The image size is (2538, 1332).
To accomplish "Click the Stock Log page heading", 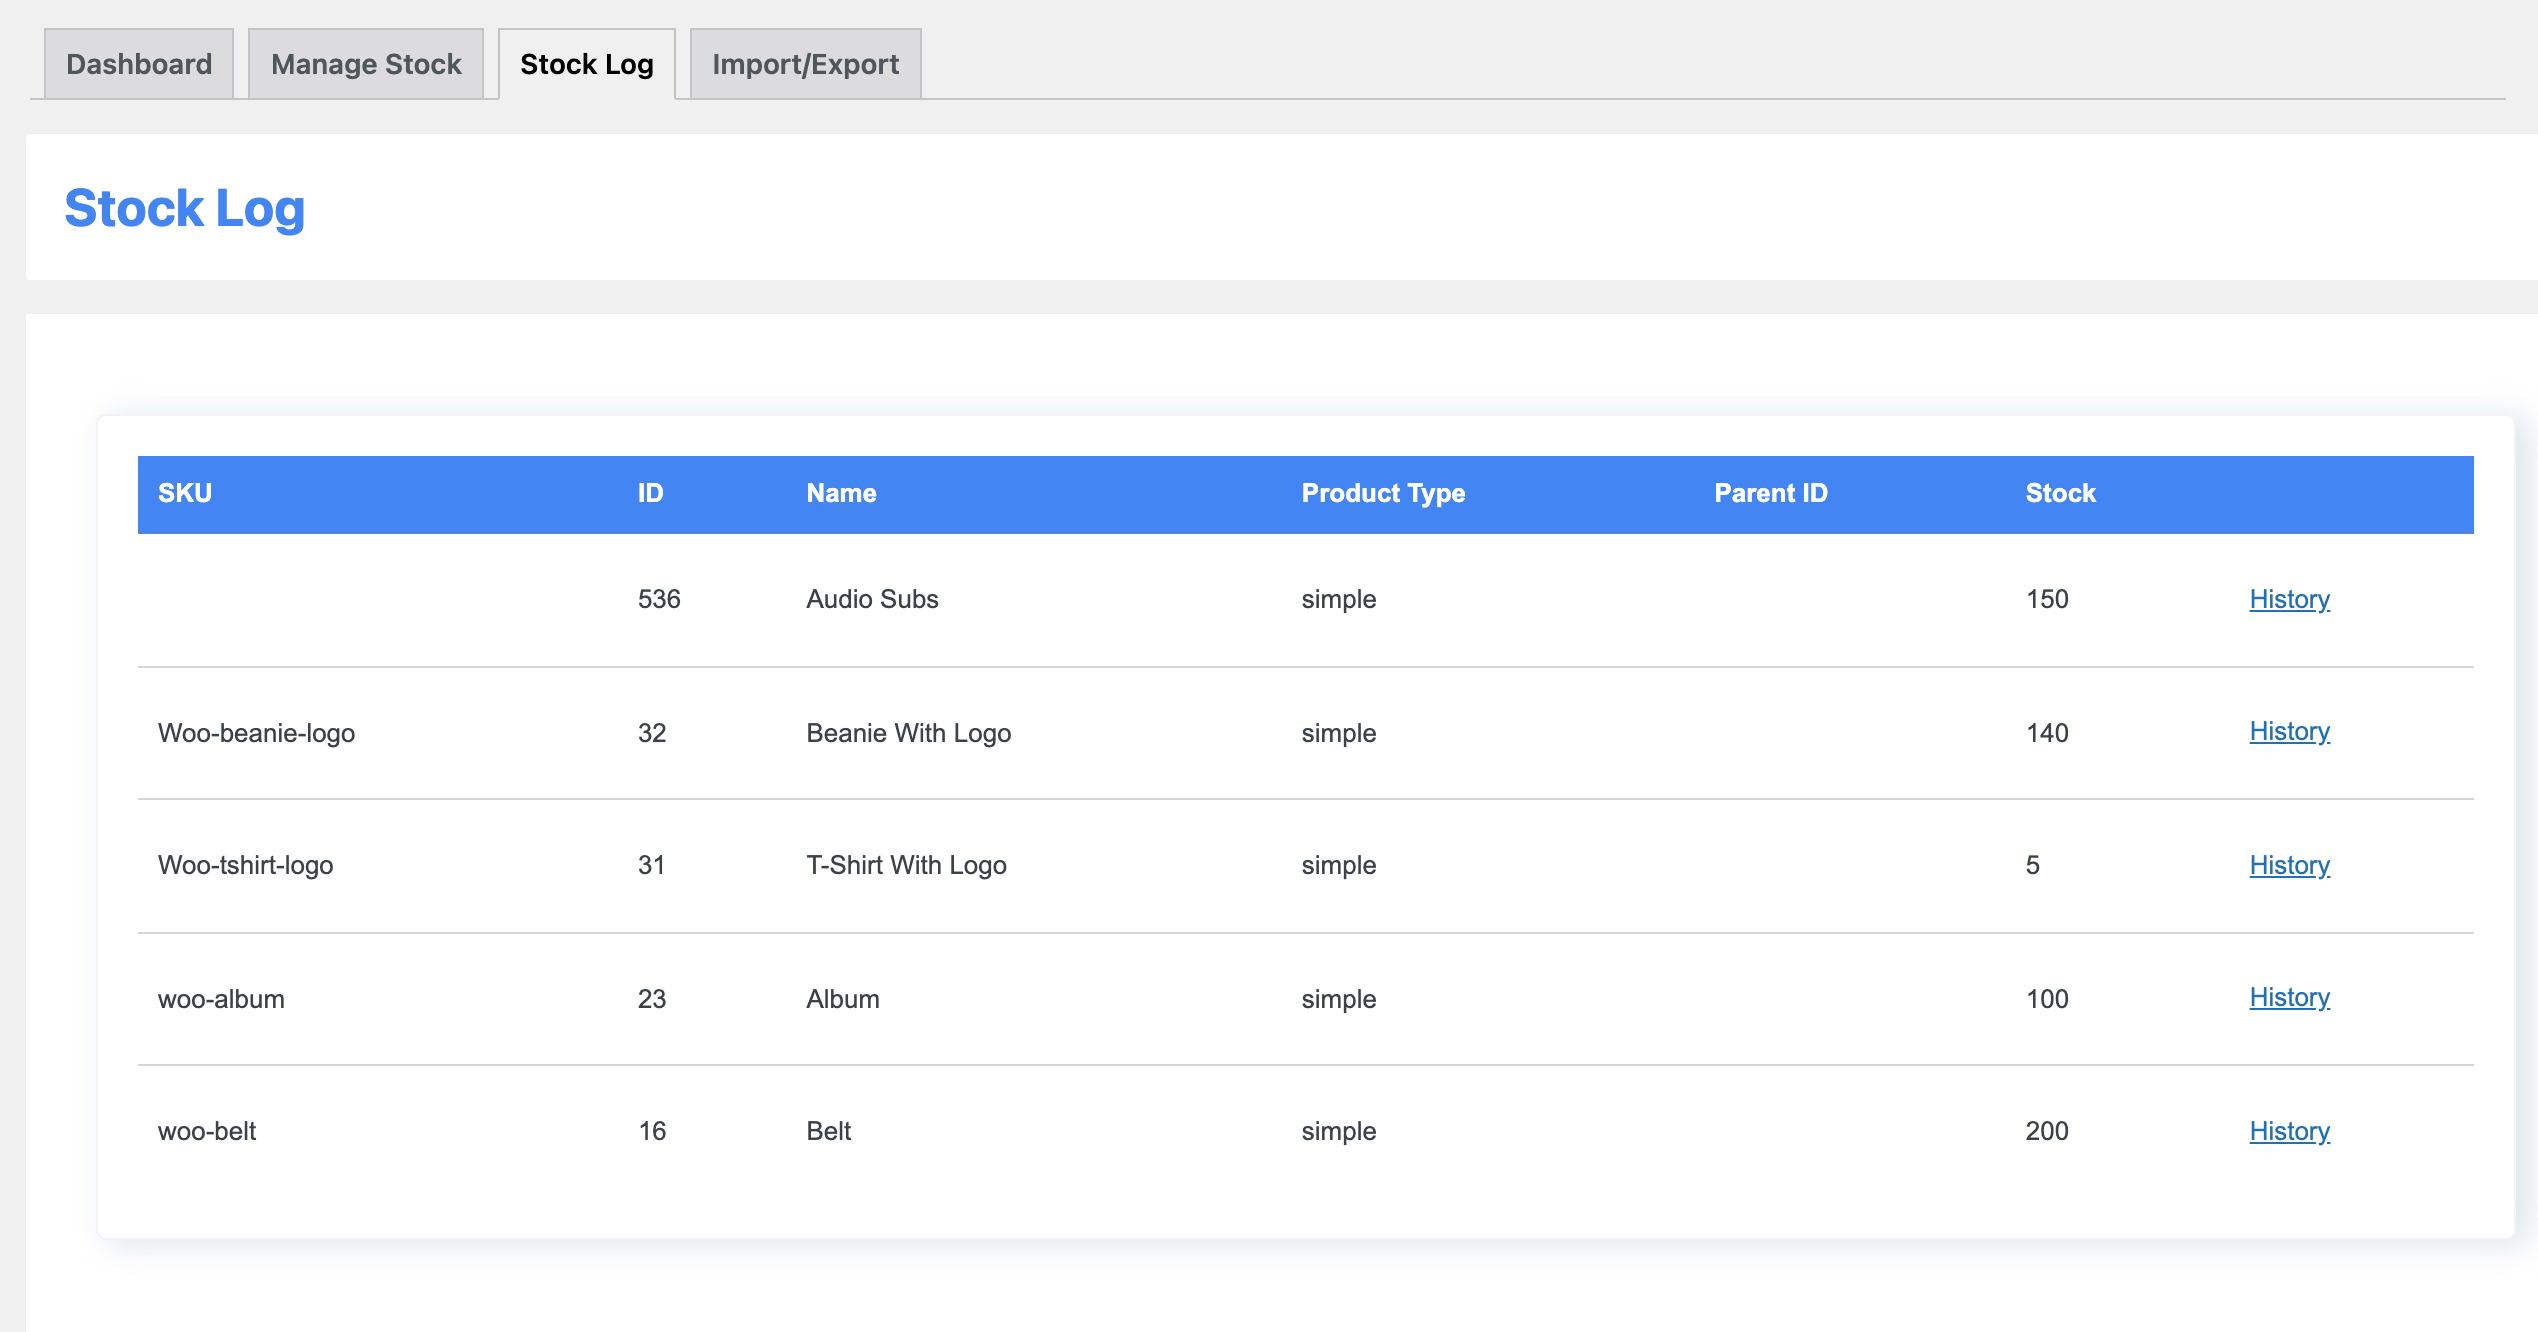I will [x=185, y=208].
